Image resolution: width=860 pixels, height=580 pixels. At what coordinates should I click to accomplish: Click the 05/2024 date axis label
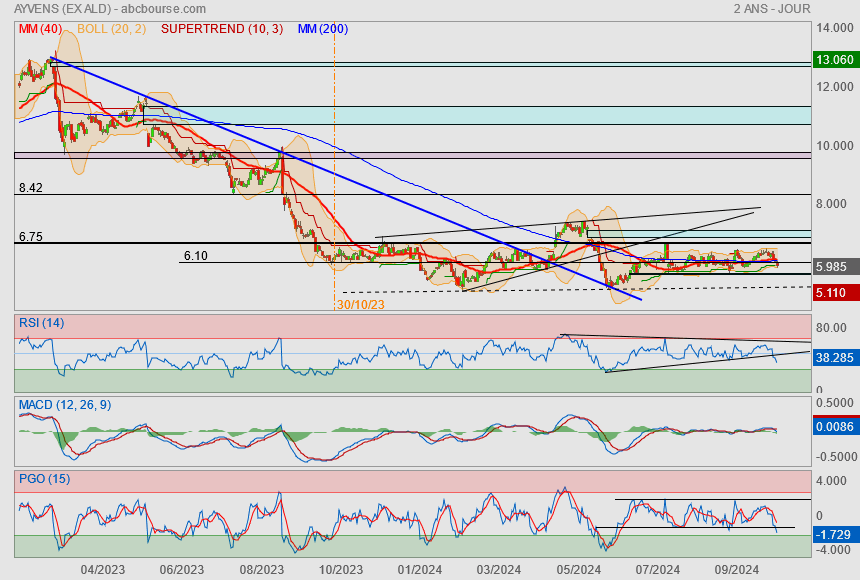click(x=578, y=570)
